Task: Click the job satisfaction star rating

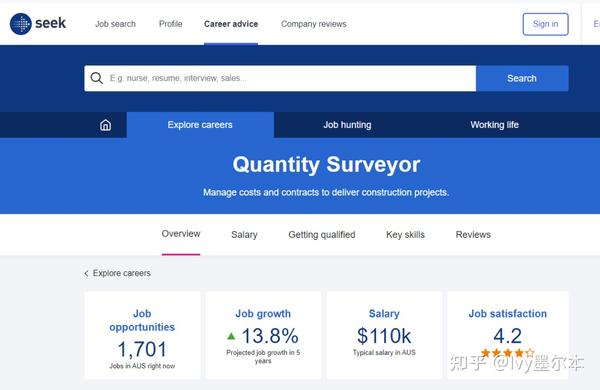Action: 507,352
